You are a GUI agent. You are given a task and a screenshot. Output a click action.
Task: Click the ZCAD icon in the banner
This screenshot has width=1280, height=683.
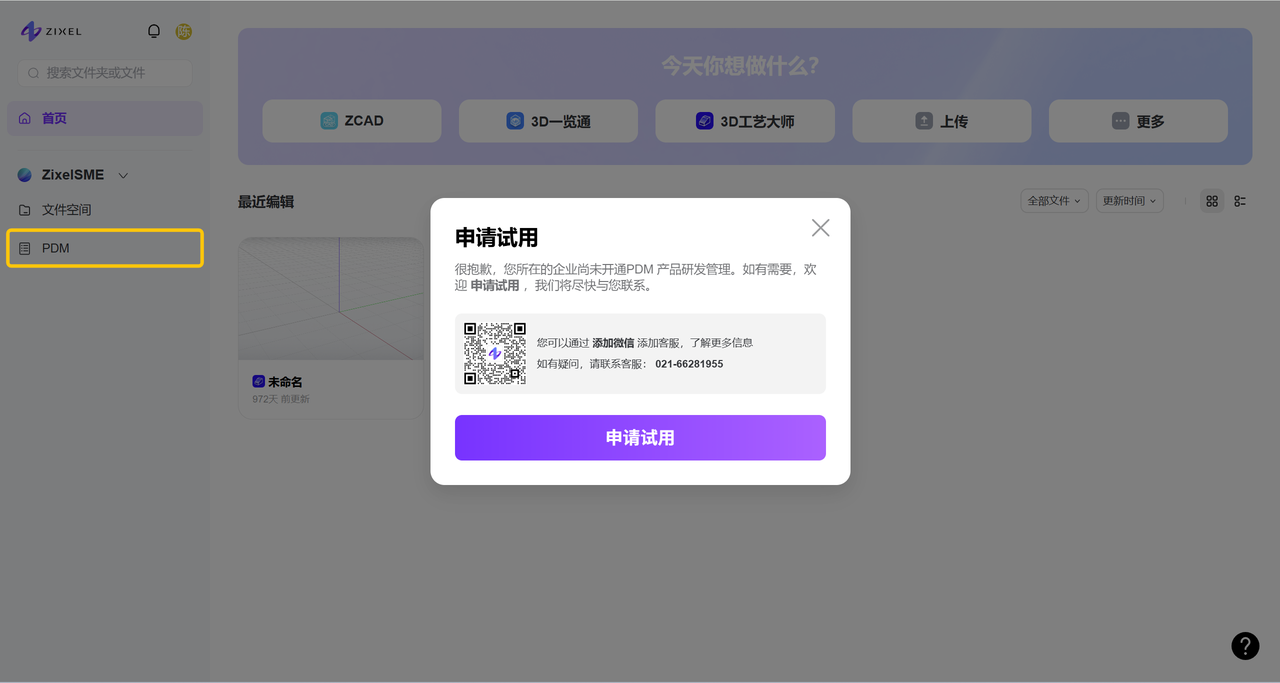tap(329, 121)
